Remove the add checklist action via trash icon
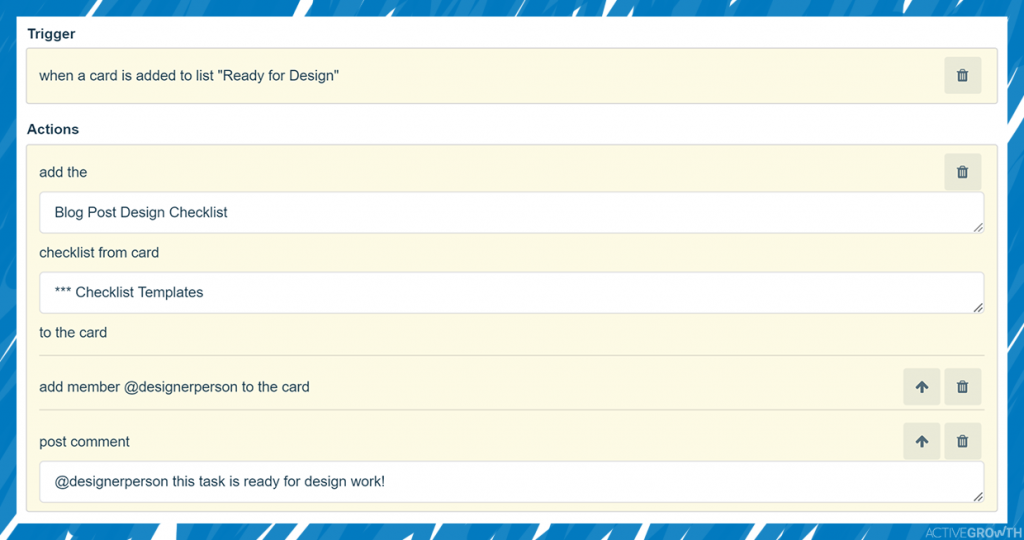Image resolution: width=1024 pixels, height=540 pixels. [962, 172]
